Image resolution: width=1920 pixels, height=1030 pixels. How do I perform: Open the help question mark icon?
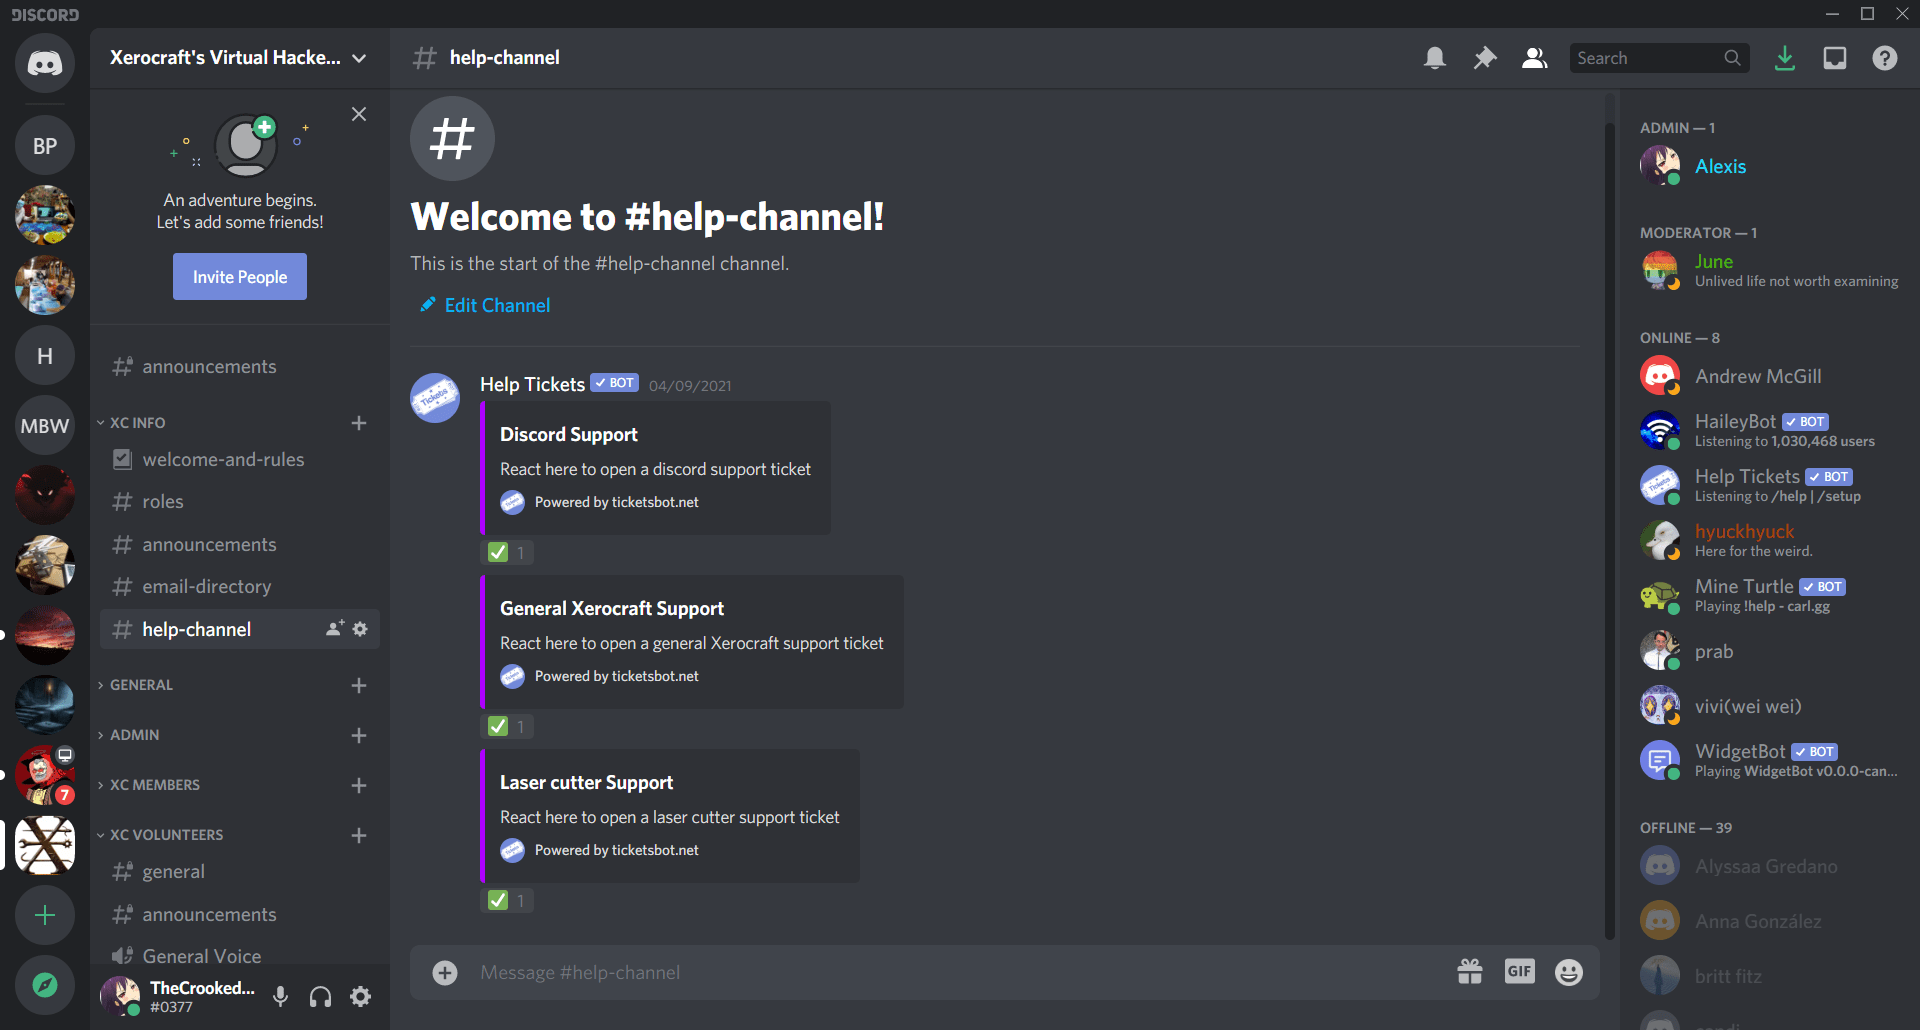(1885, 58)
